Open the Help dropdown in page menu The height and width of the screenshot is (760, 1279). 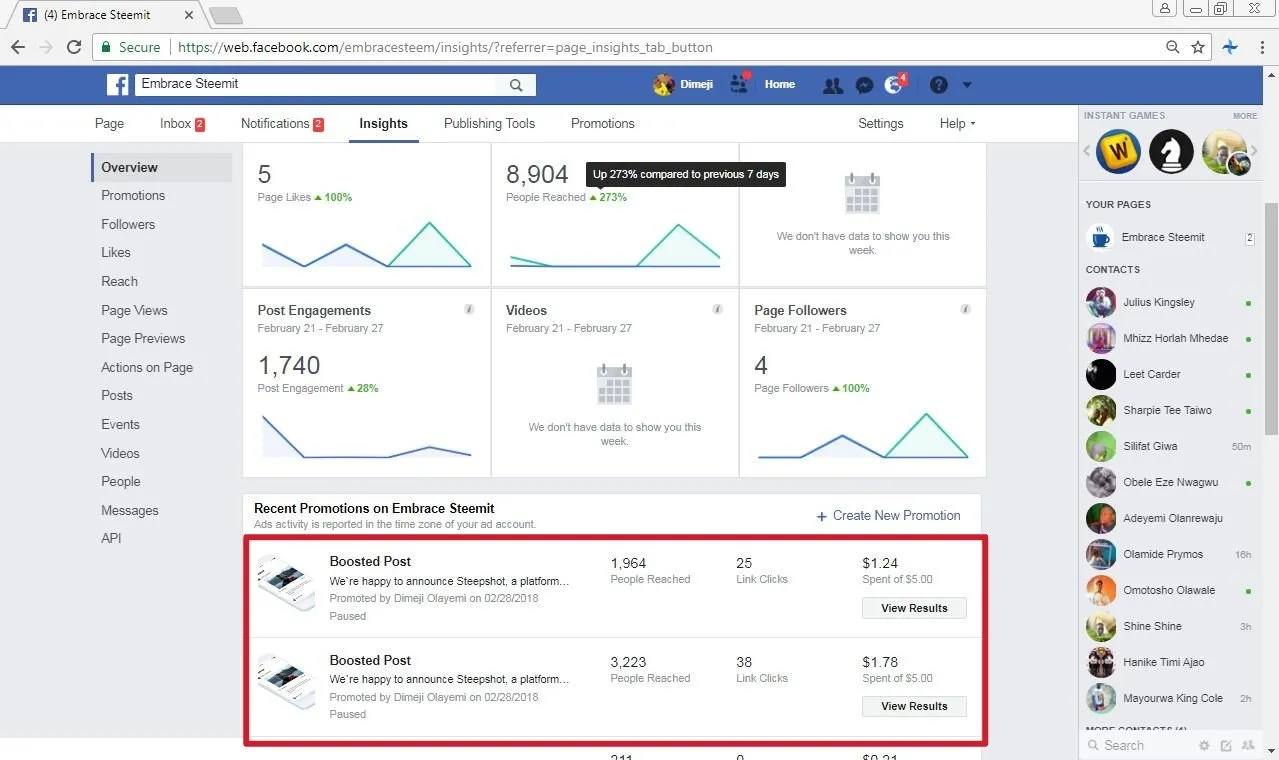(x=957, y=124)
